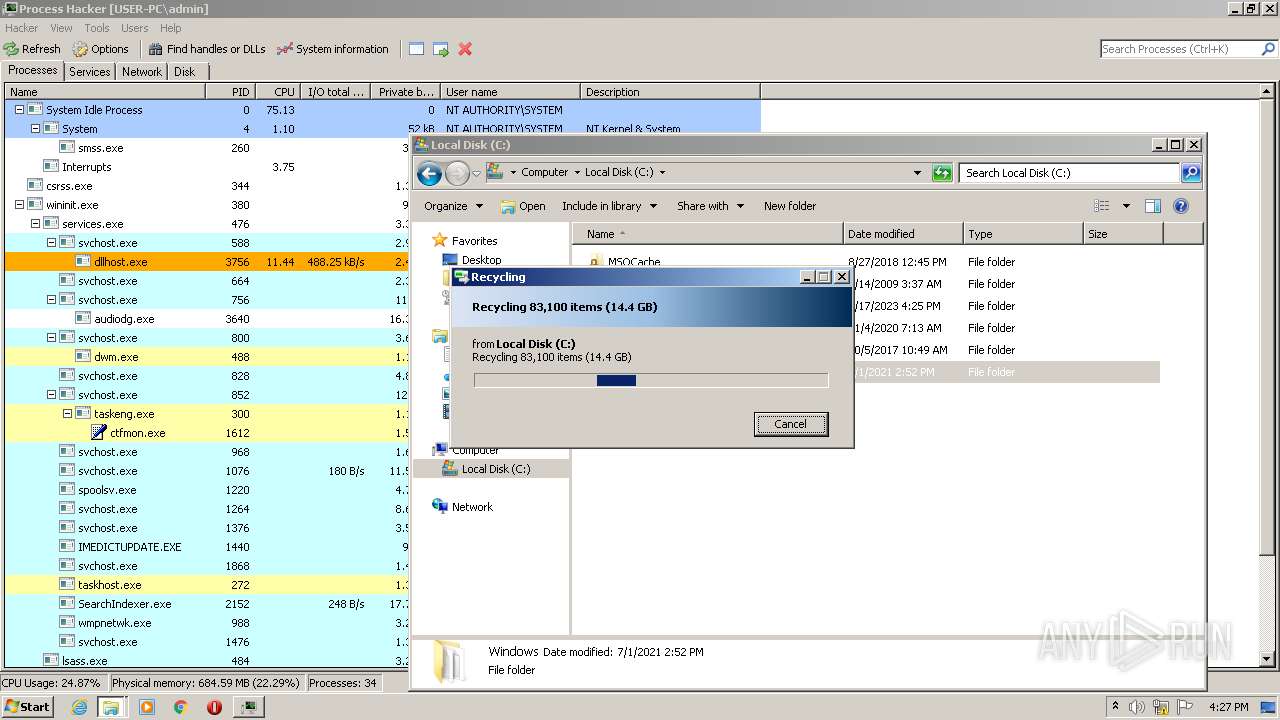Open the Tools menu
Viewport: 1280px width, 720px height.
pyautogui.click(x=97, y=28)
